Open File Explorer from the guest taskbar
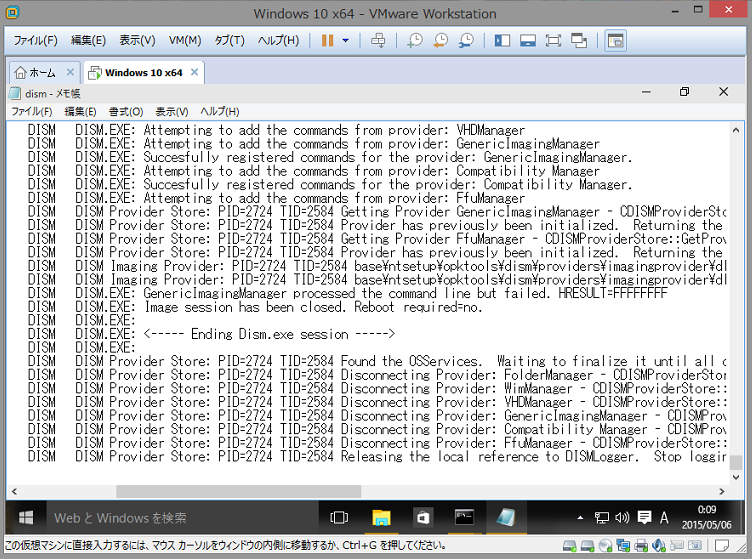 coord(381,517)
